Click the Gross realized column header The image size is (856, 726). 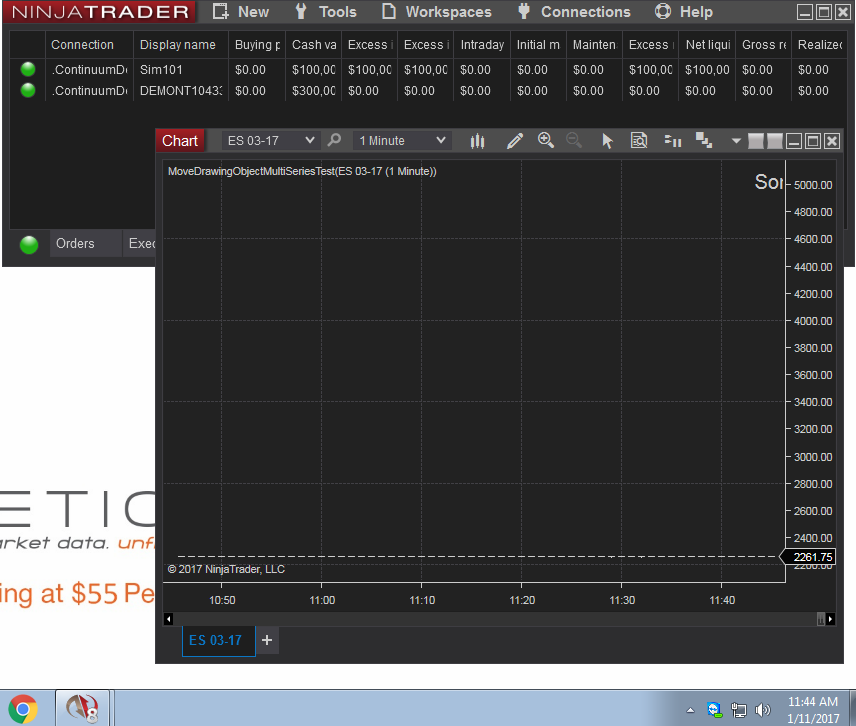click(764, 45)
